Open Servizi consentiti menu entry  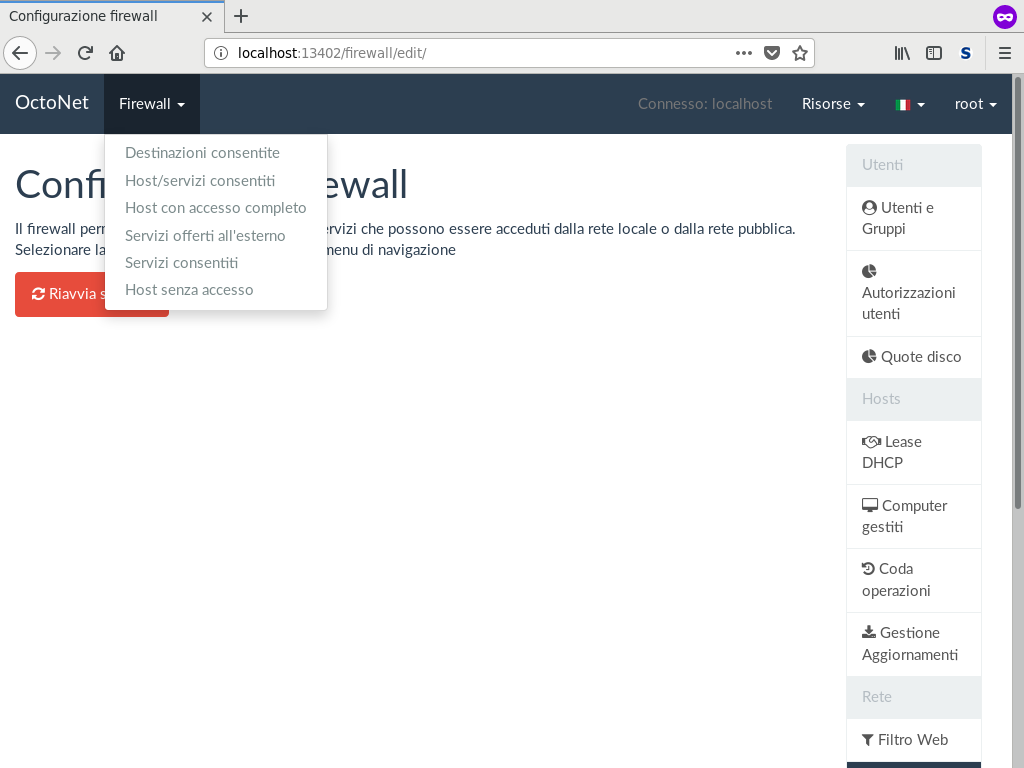182,263
